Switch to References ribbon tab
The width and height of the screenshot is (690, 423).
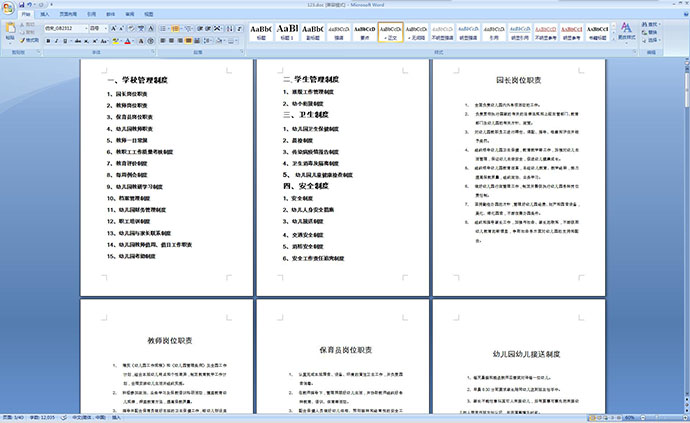click(92, 14)
